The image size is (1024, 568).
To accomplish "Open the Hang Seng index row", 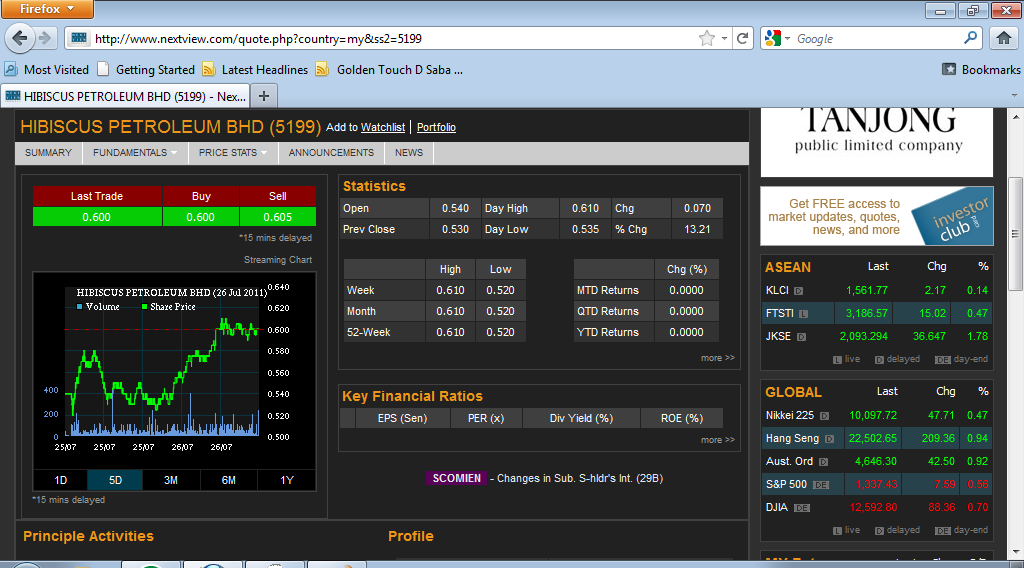I will point(876,438).
